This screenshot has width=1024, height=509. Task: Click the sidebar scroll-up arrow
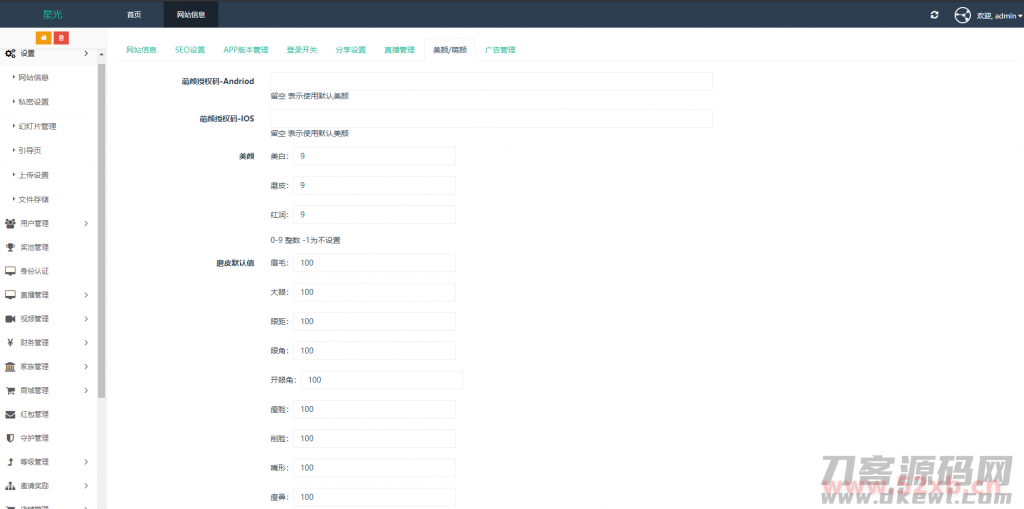pyautogui.click(x=101, y=54)
